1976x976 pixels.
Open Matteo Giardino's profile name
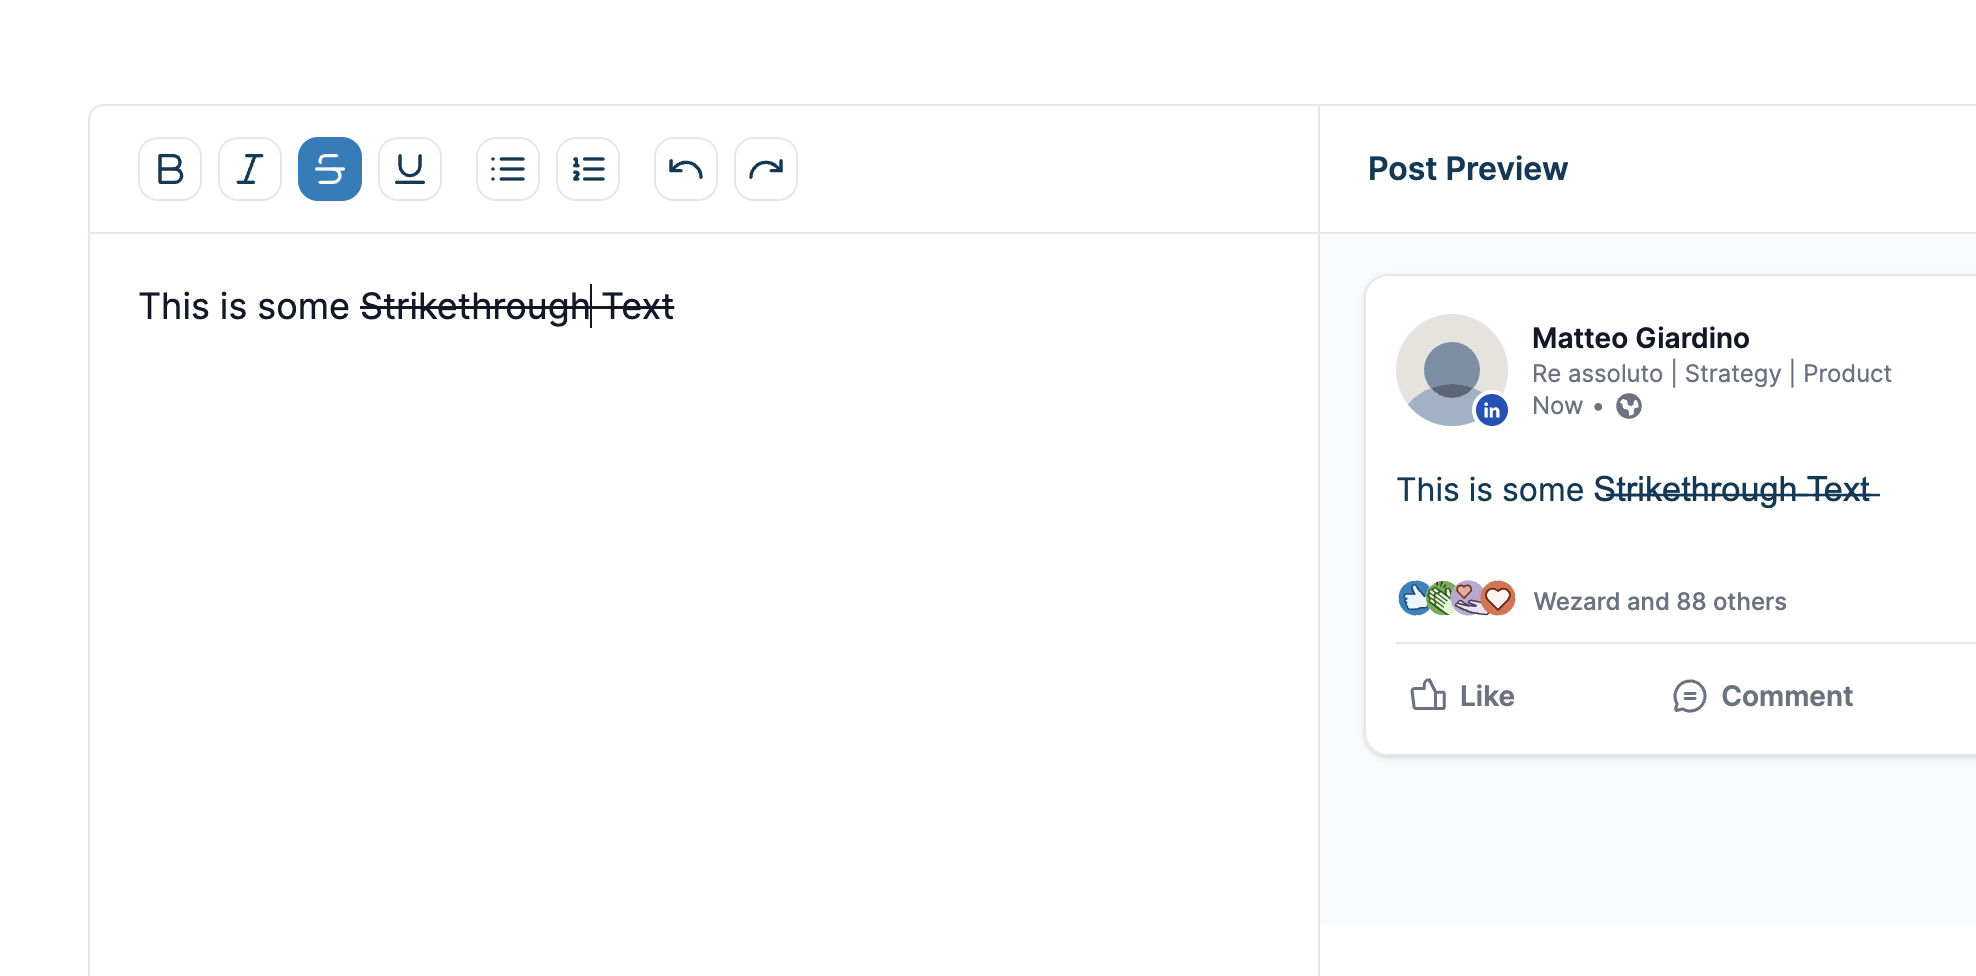point(1640,338)
